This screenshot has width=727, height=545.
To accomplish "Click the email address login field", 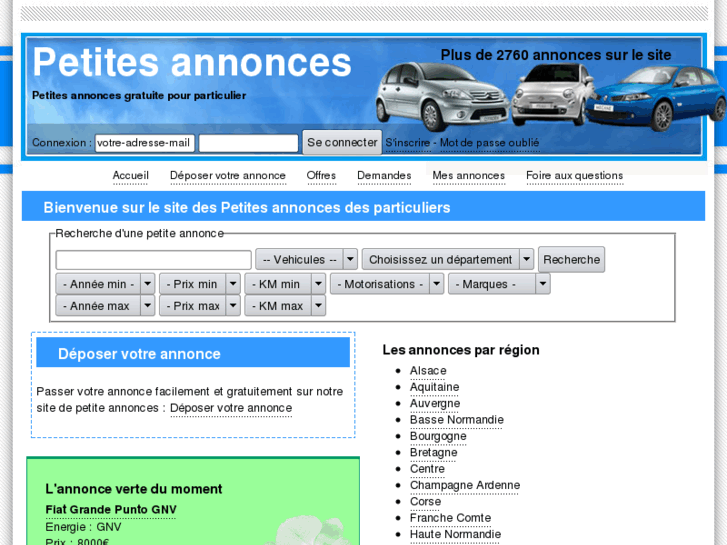I will (145, 143).
